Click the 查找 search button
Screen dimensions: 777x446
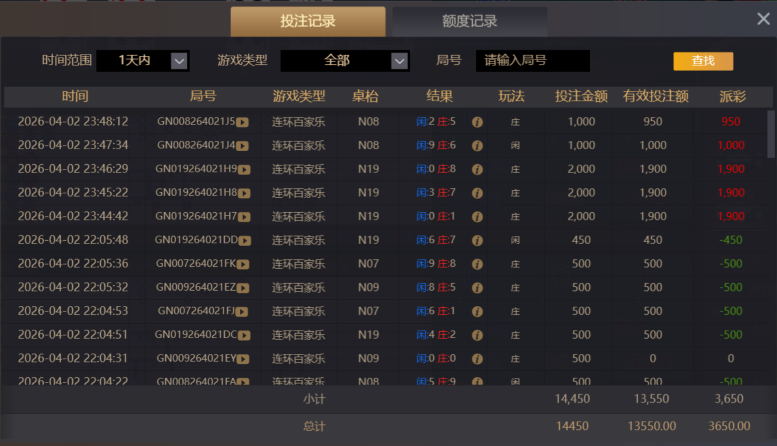pos(703,61)
